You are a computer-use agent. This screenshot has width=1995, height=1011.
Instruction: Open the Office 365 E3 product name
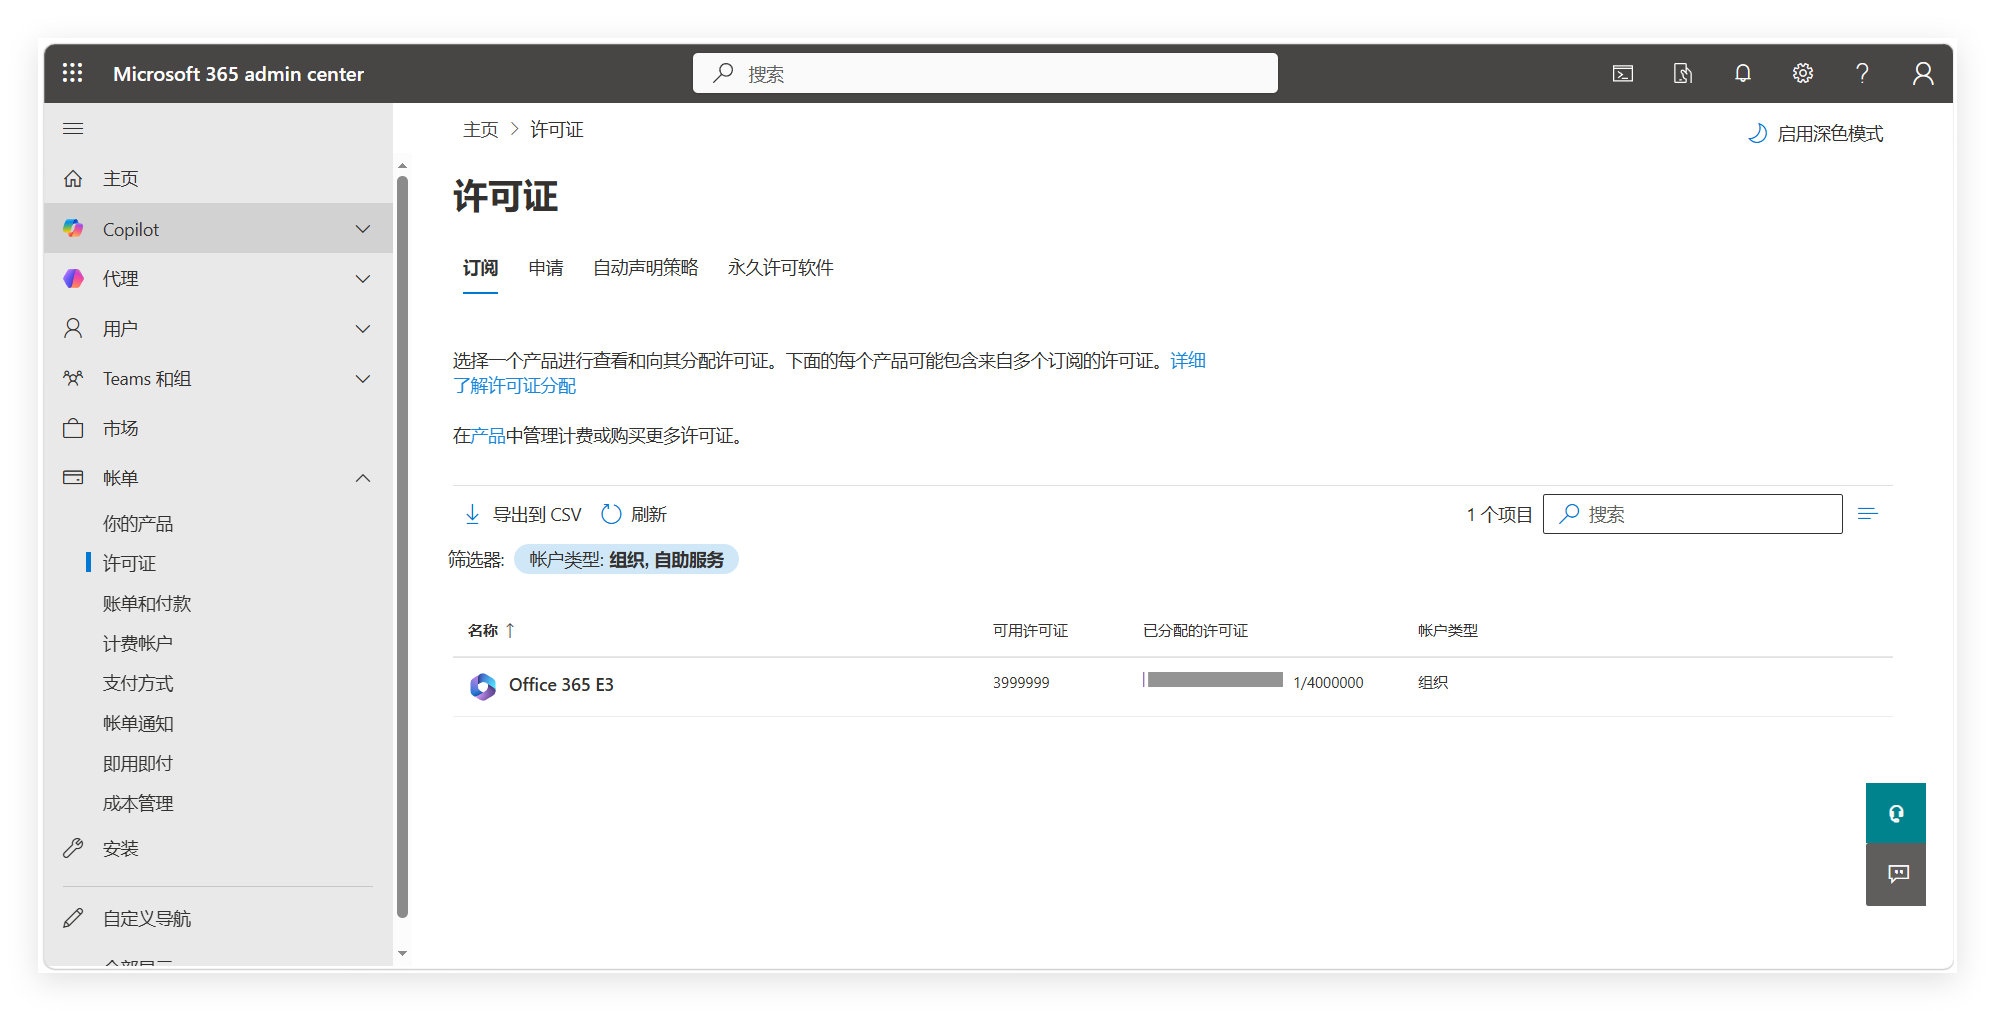click(561, 685)
